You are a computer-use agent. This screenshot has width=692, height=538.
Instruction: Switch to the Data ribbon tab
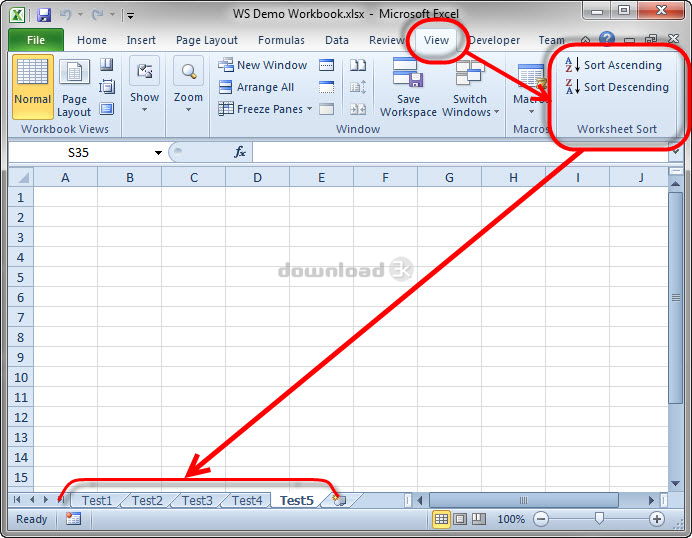pyautogui.click(x=337, y=40)
